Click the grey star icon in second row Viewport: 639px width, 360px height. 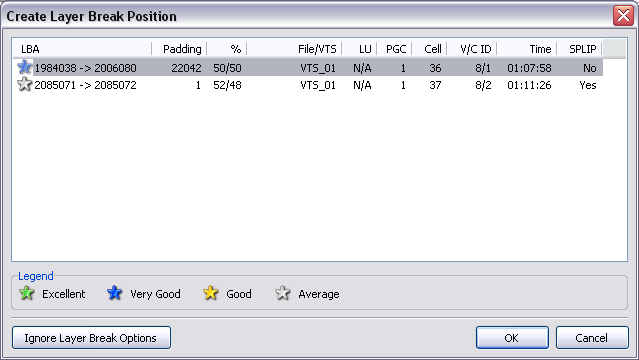point(24,84)
